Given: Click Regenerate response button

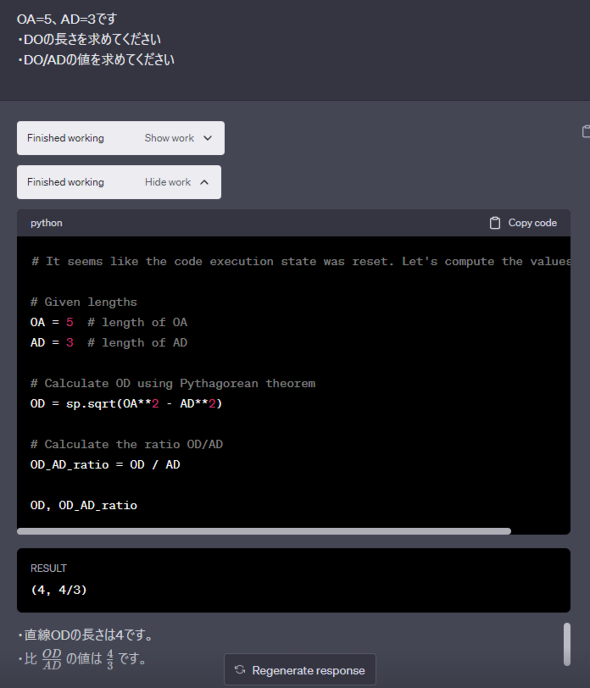Looking at the screenshot, I should point(300,670).
